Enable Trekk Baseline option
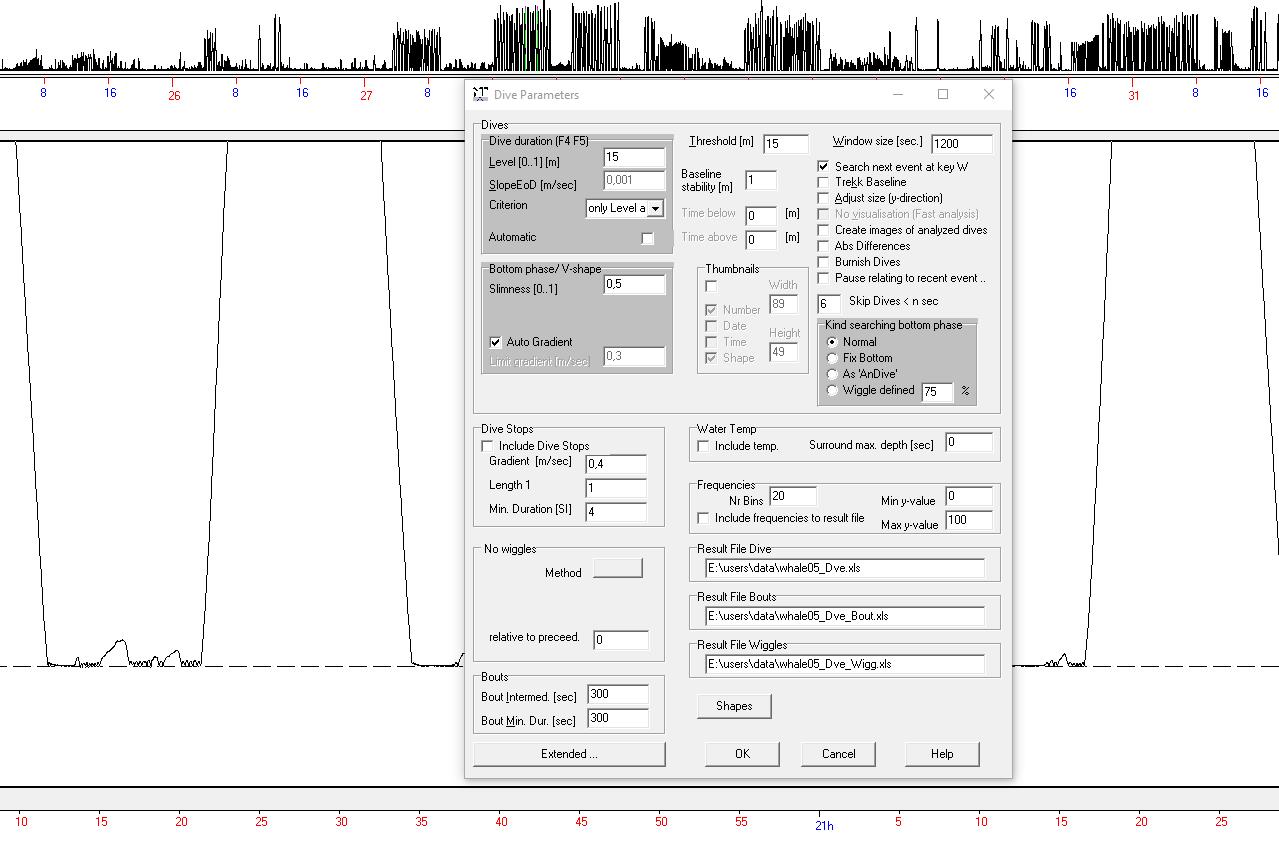This screenshot has height=854, width=1279. tap(823, 183)
